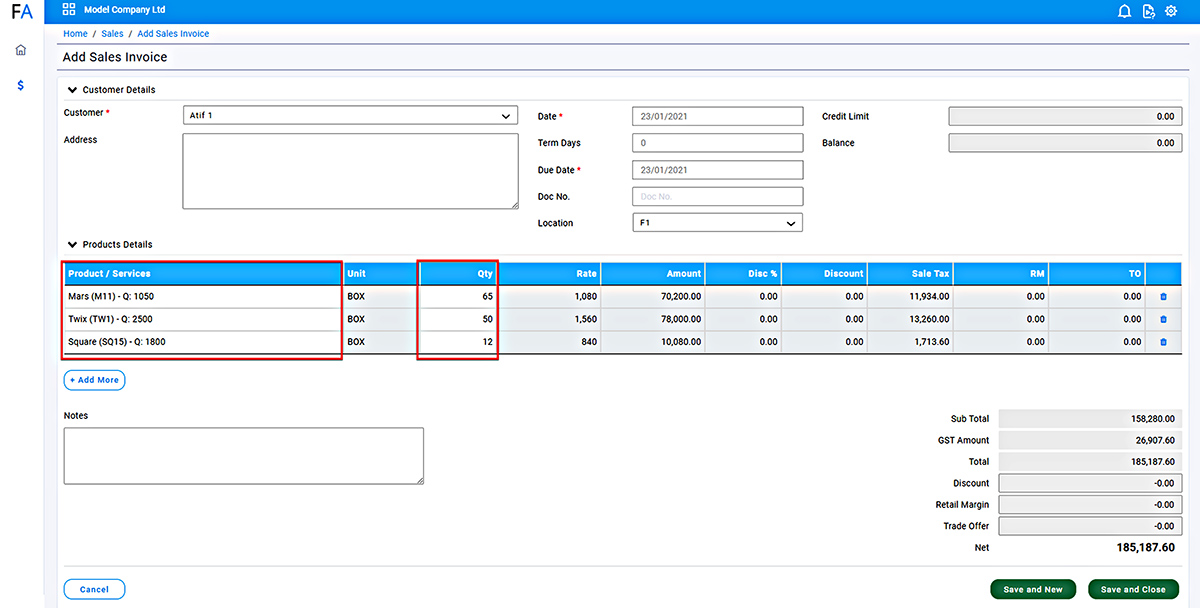
Task: Click into the Notes text area
Action: point(243,456)
